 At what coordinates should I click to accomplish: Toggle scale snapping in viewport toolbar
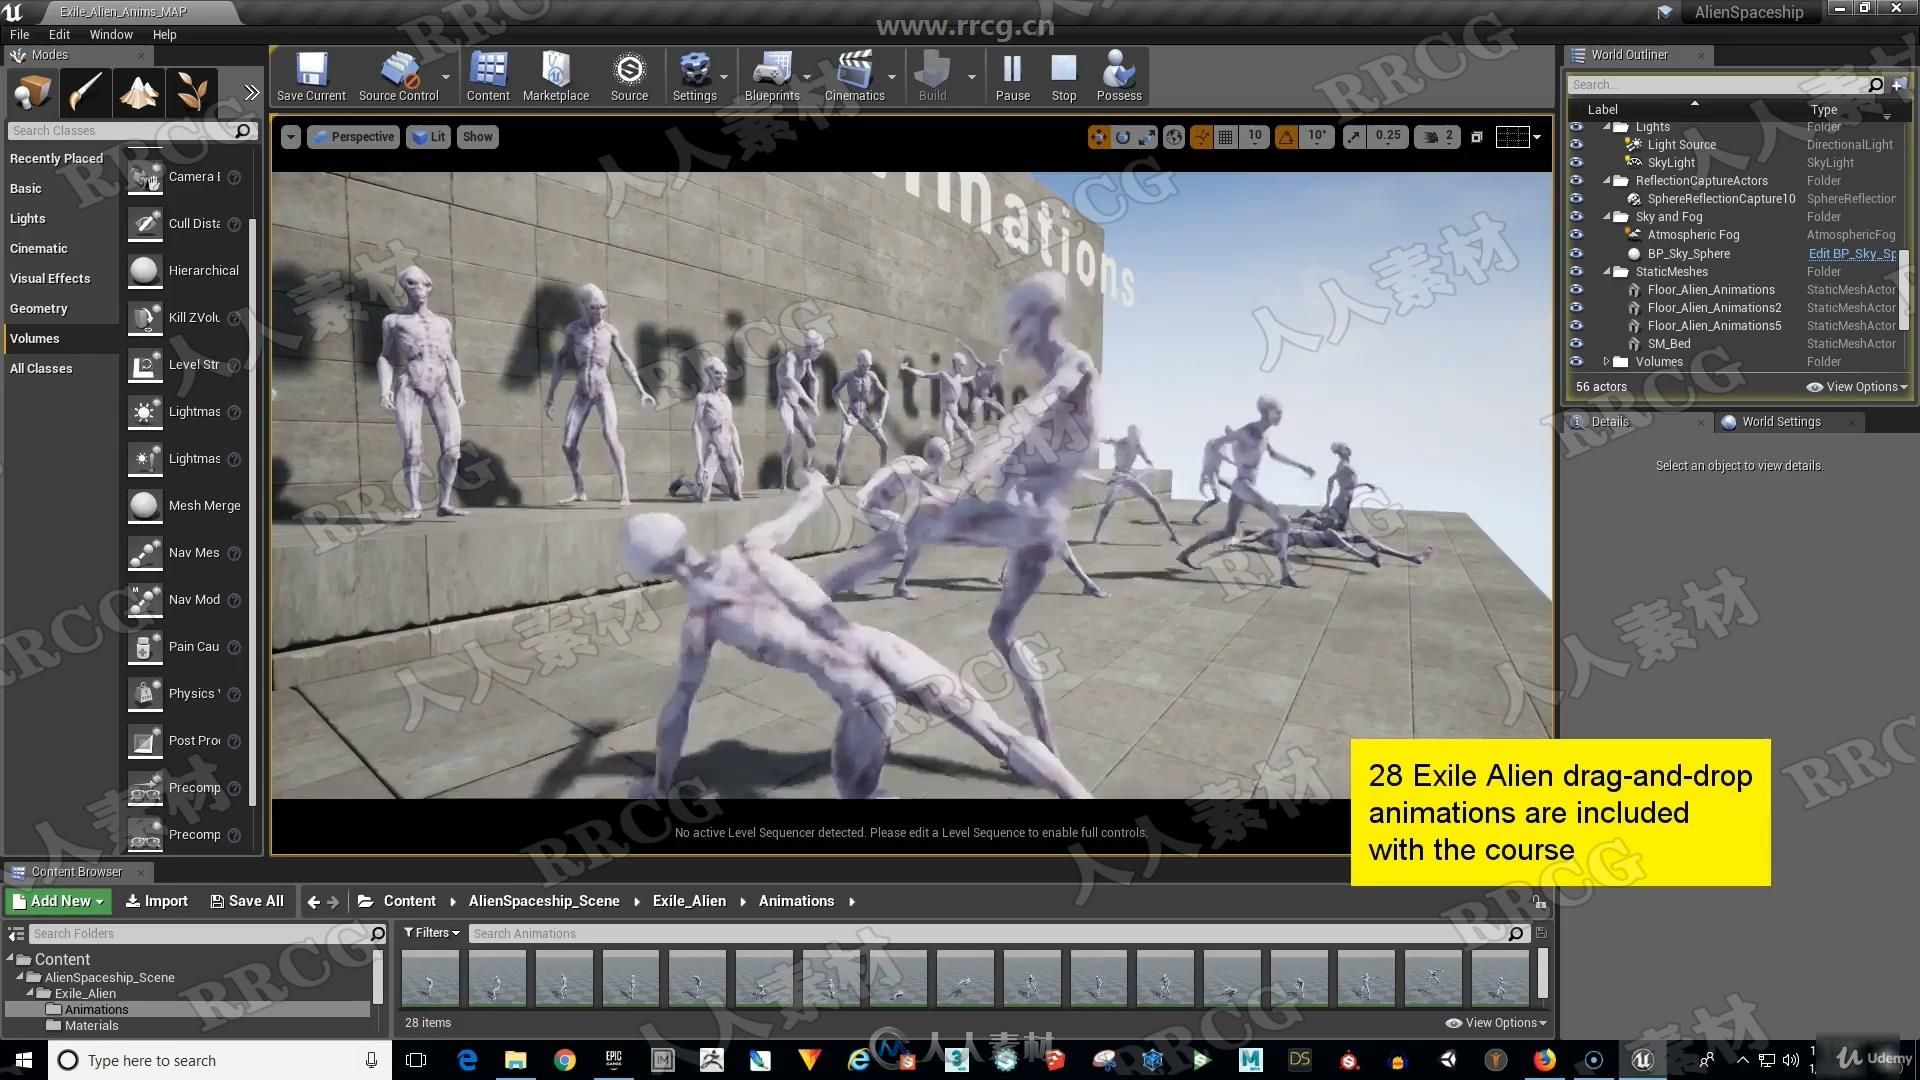tap(1354, 137)
